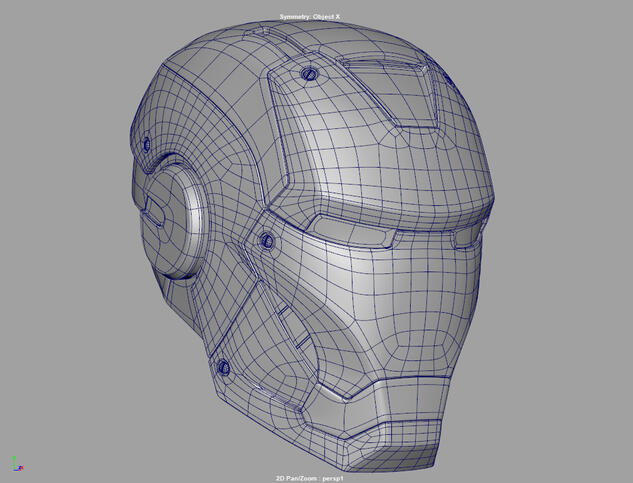Screen dimensions: 633x483
Task: Select the central hinge bolt beside the cheek
Action: point(268,240)
